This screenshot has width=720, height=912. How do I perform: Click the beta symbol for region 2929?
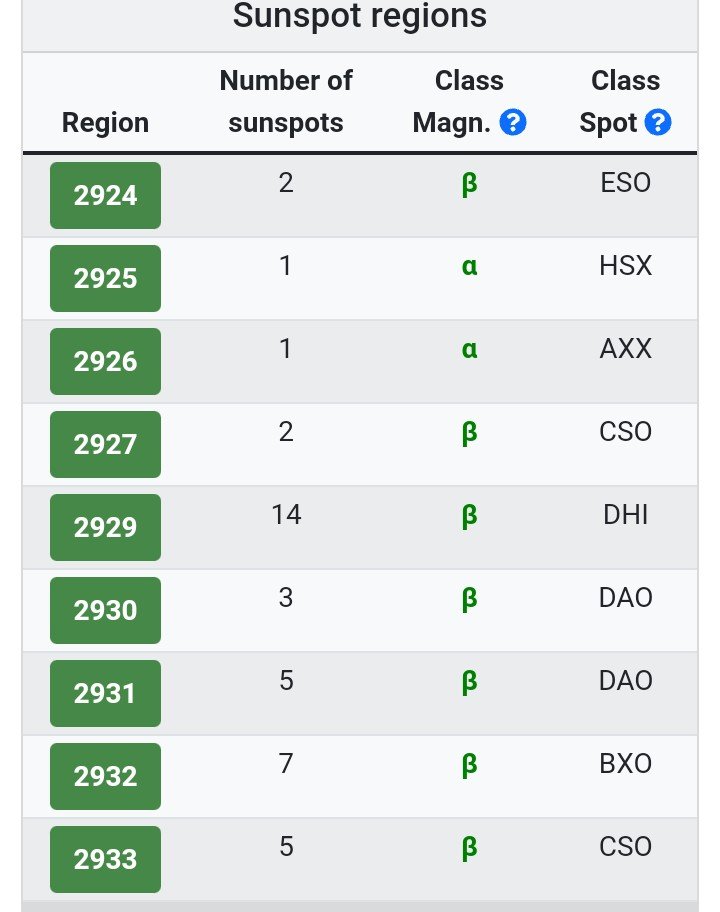coord(469,516)
